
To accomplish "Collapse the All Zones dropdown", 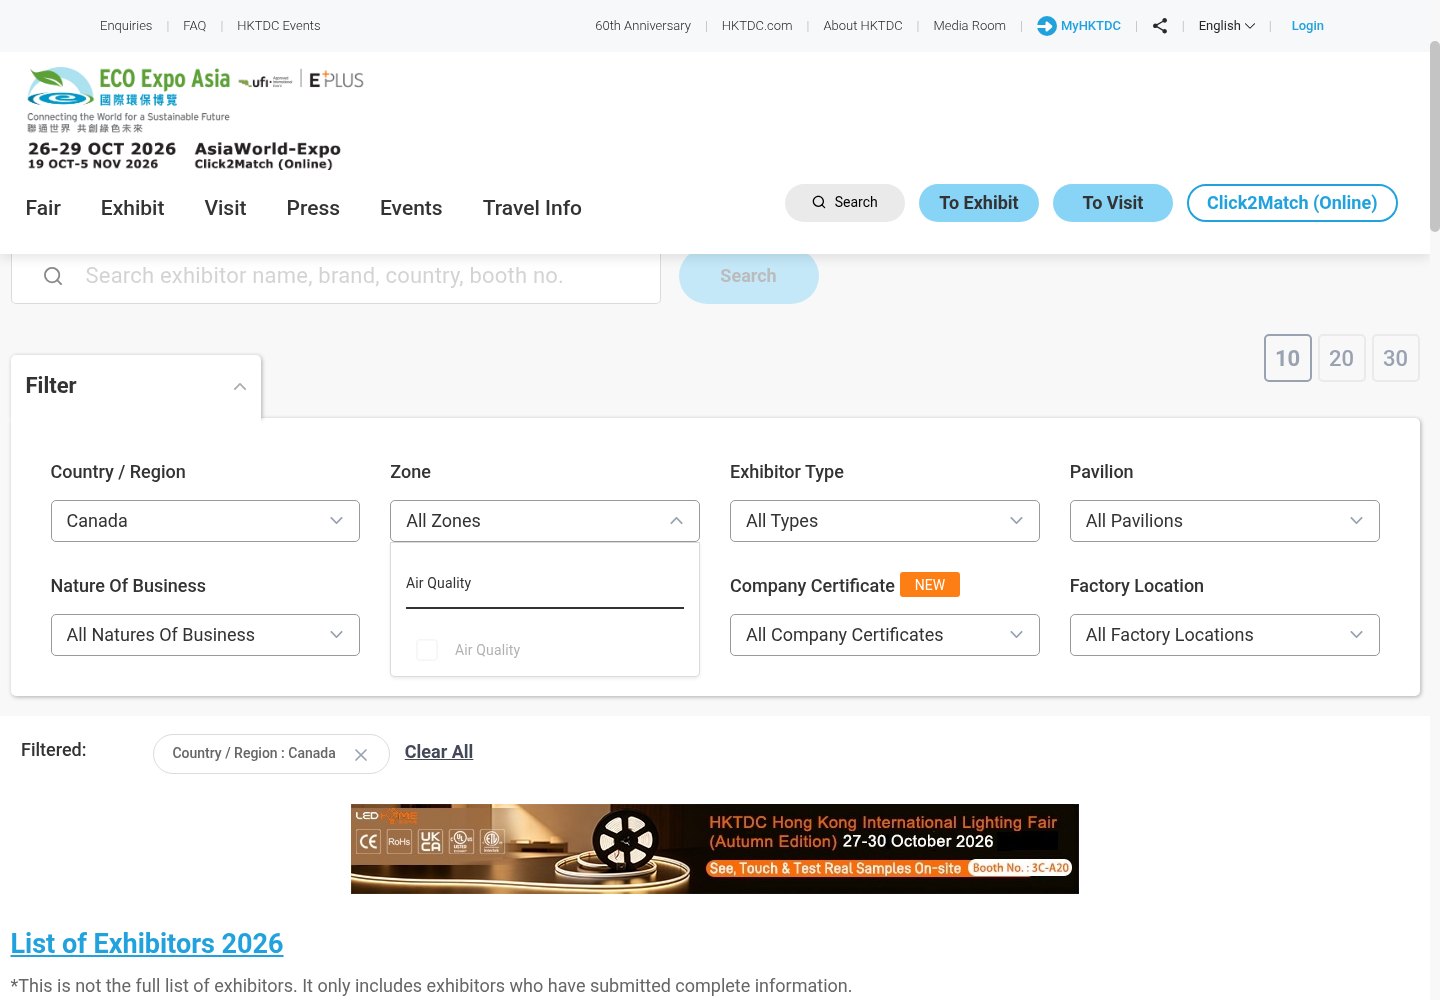I will [x=545, y=521].
